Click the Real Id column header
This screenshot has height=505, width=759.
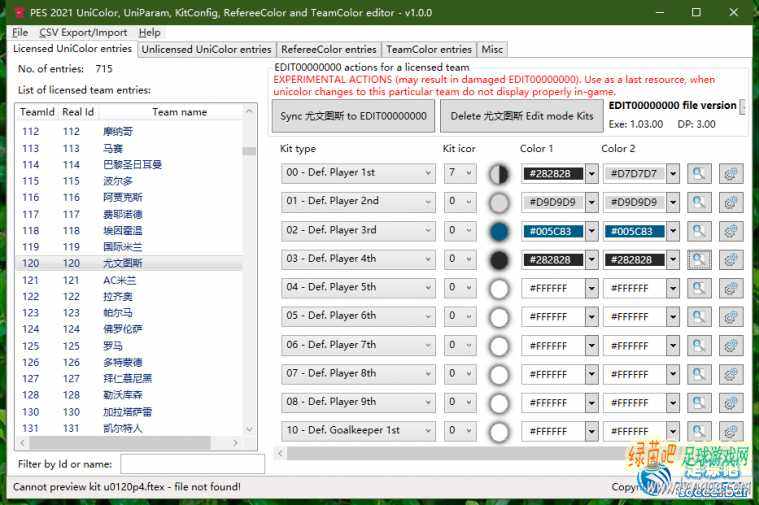[x=78, y=112]
